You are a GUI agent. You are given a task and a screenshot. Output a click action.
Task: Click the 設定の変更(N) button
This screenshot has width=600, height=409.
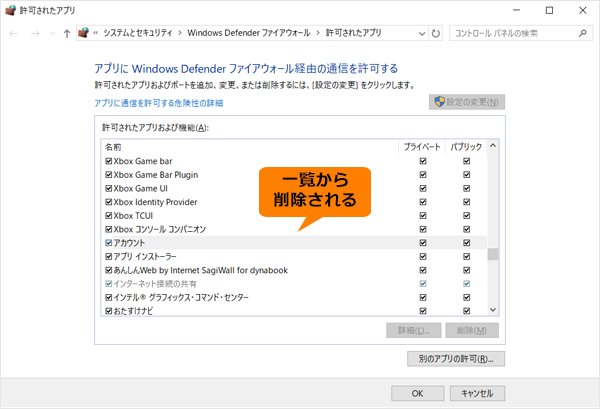pos(467,102)
